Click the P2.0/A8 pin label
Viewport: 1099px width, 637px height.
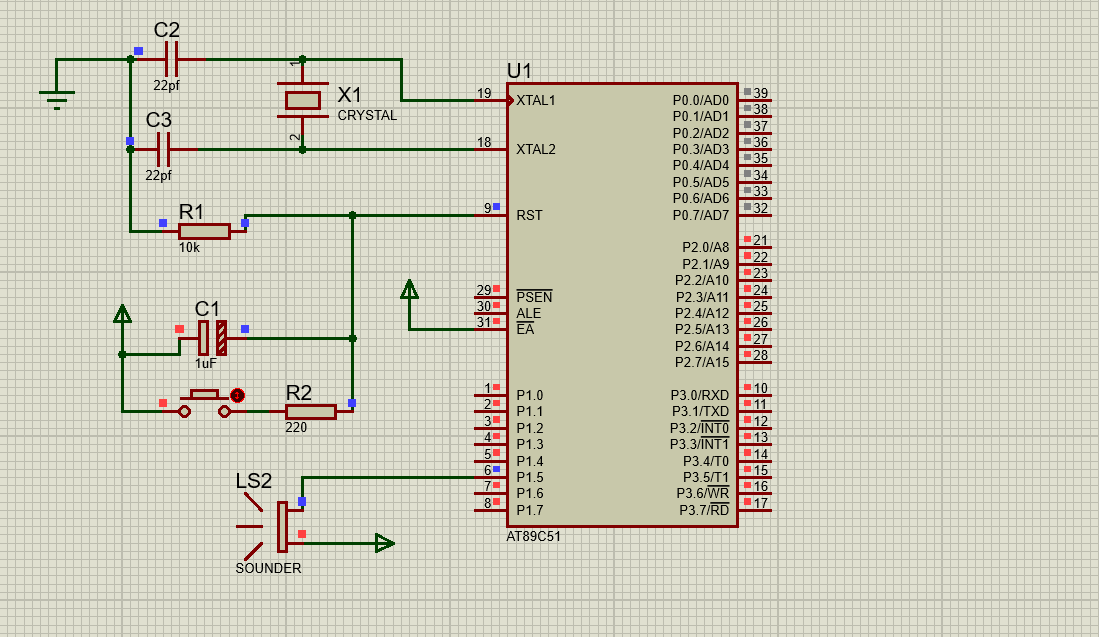tap(706, 247)
